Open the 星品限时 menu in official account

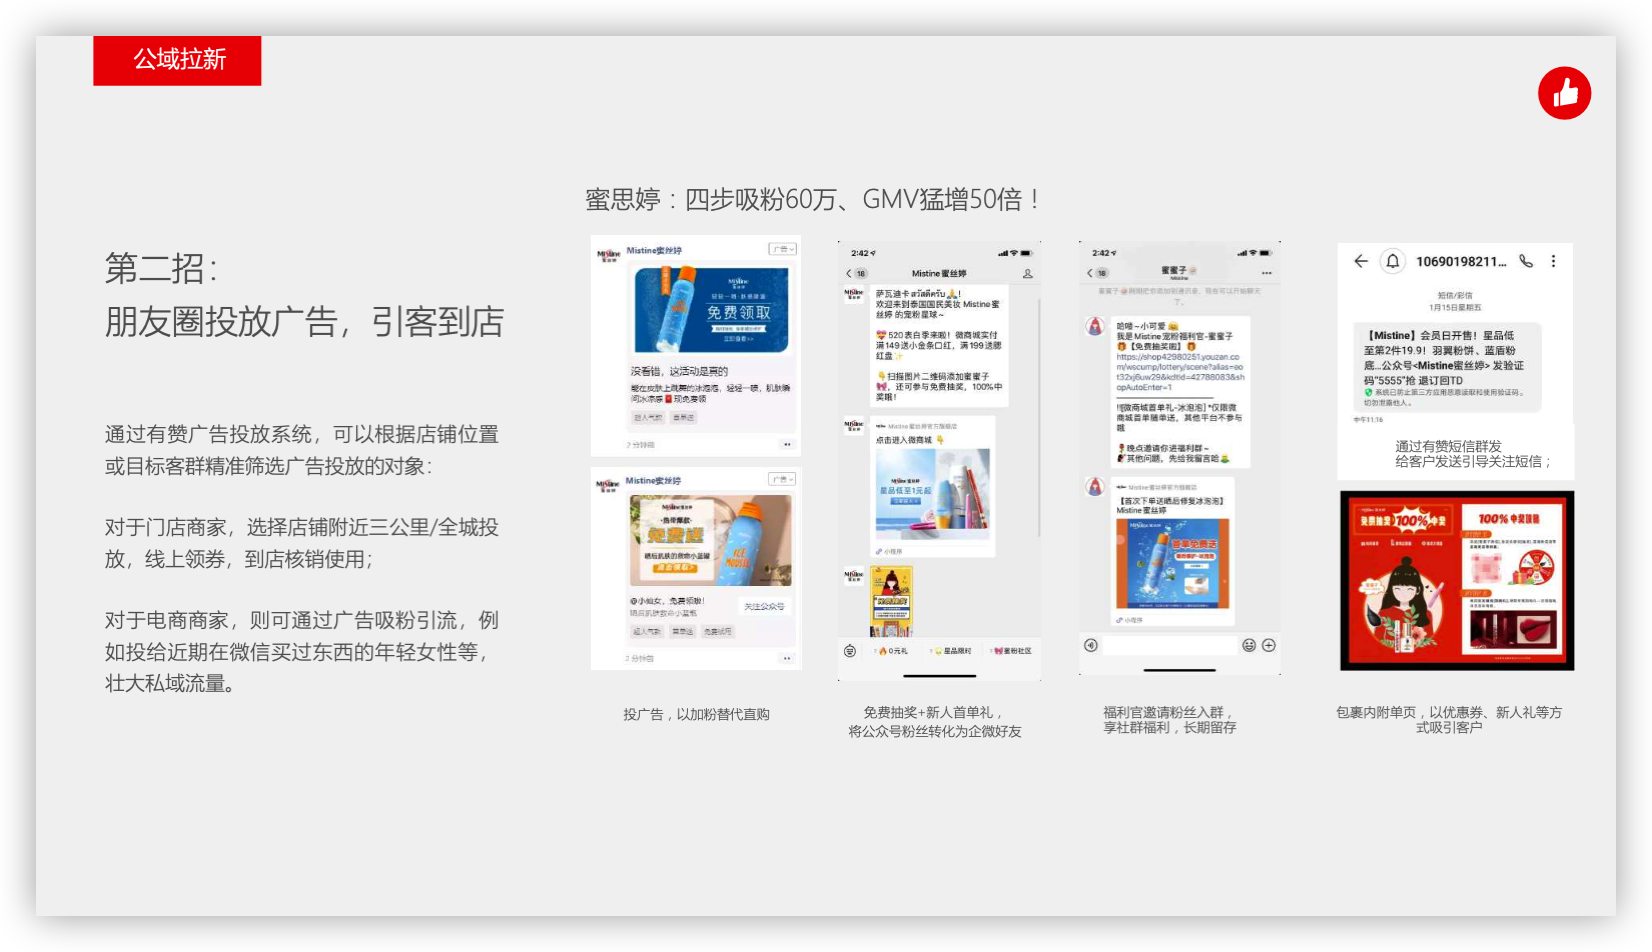click(x=953, y=651)
